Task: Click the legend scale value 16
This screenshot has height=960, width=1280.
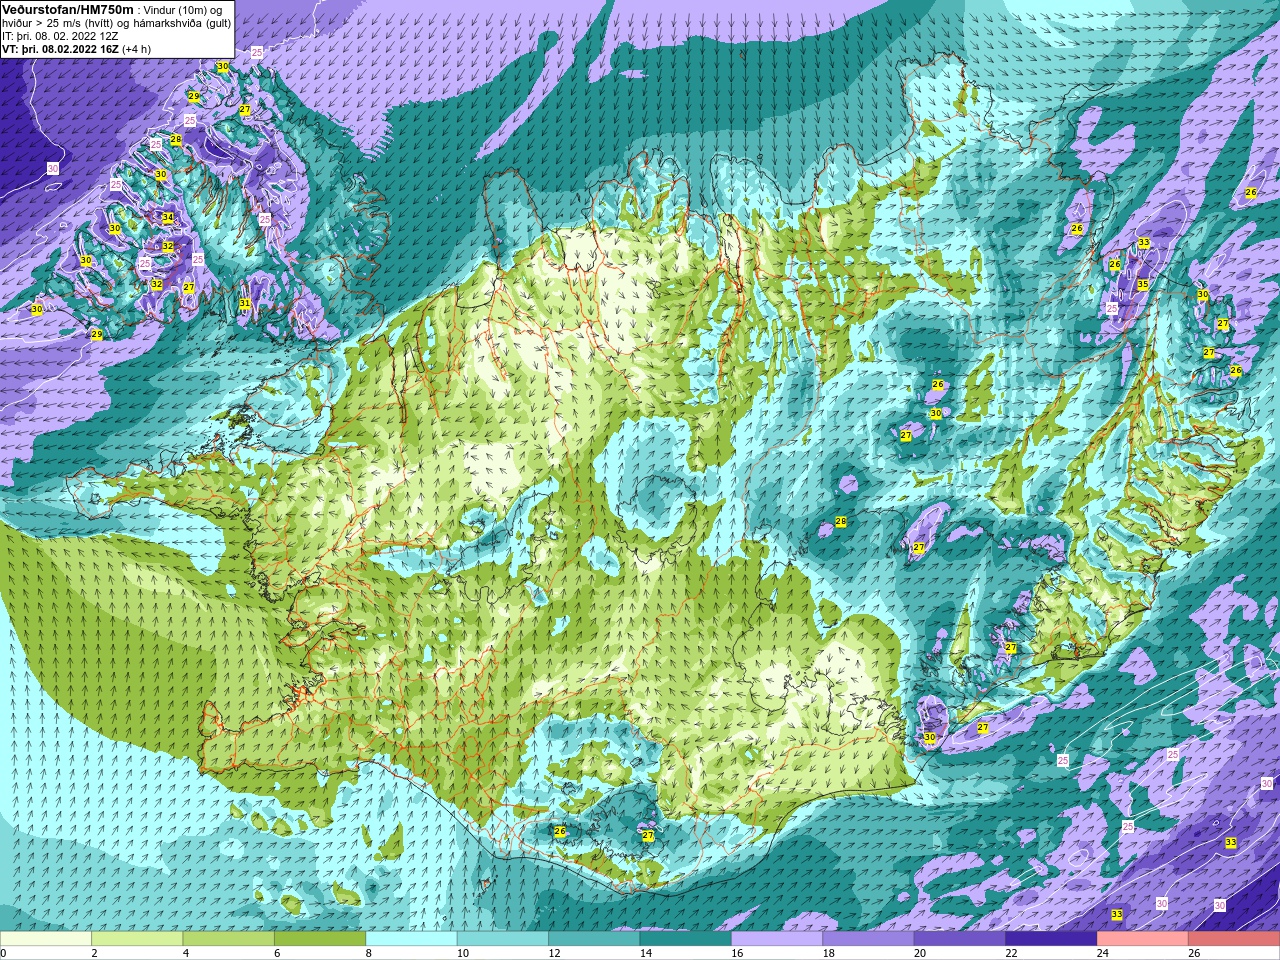Action: (737, 953)
